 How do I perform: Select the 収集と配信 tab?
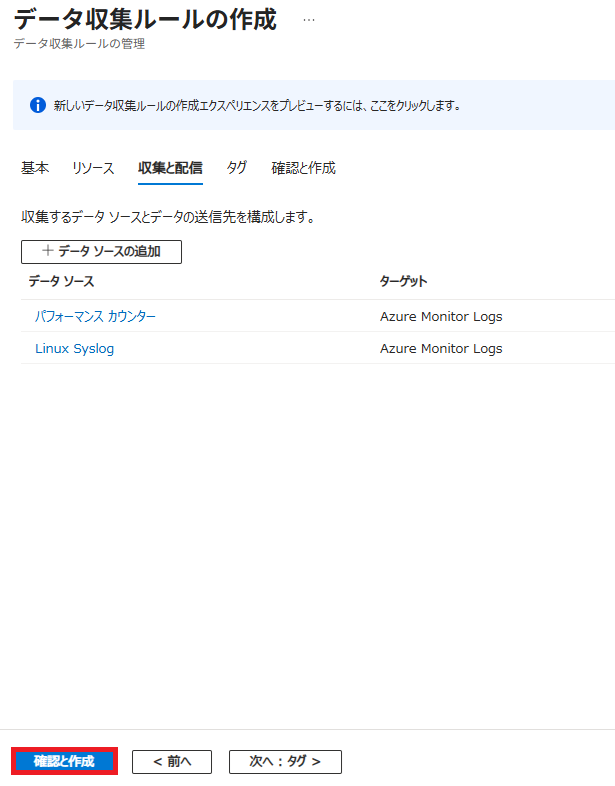(x=170, y=168)
